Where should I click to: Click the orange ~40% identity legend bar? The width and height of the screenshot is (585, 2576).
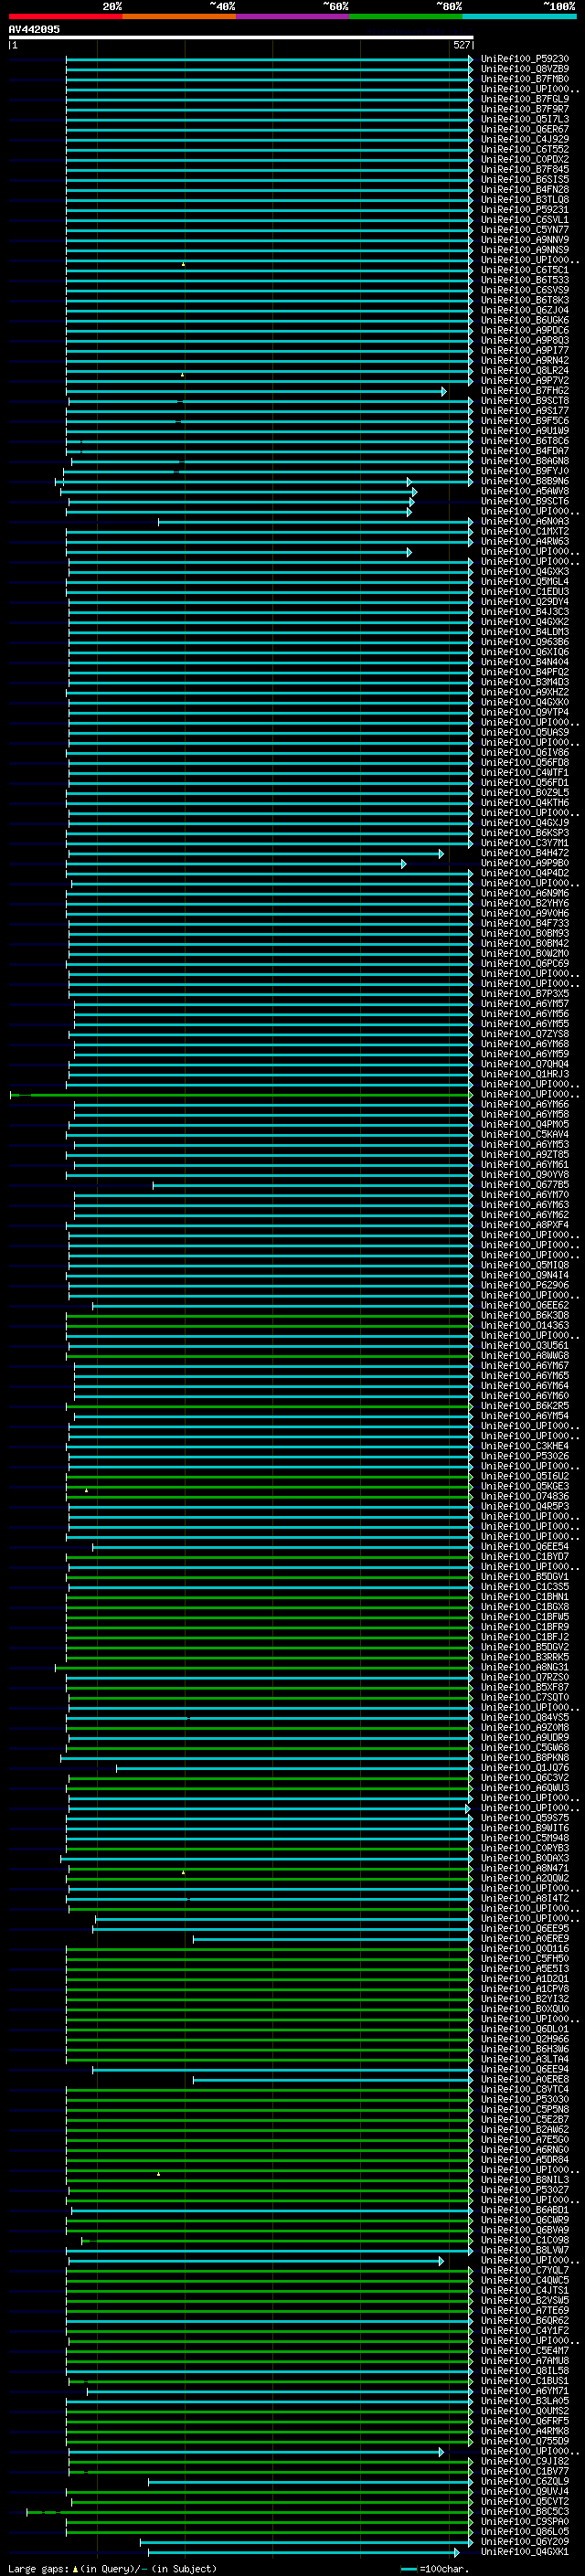pos(179,16)
